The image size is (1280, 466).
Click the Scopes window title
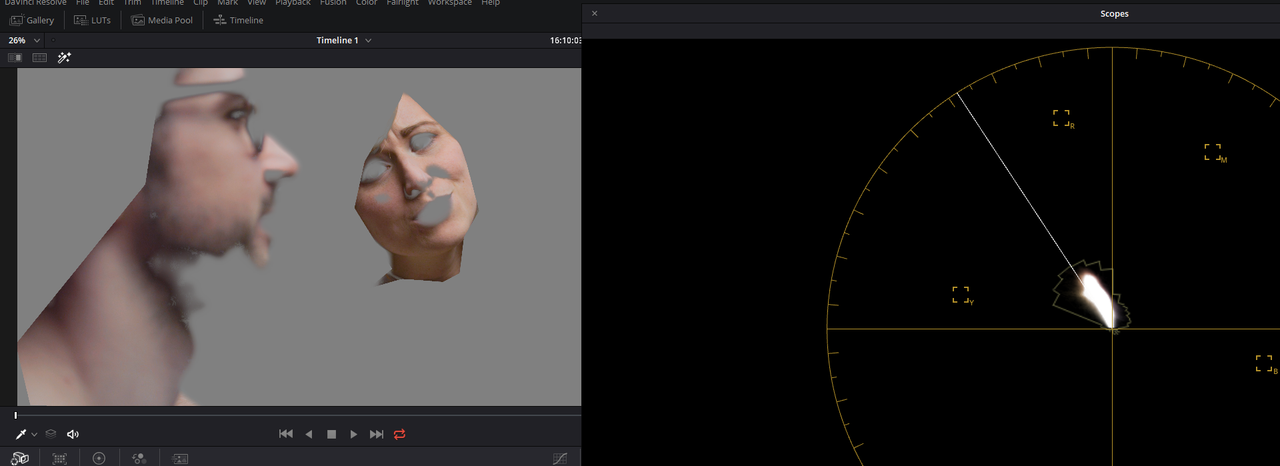pos(1114,14)
